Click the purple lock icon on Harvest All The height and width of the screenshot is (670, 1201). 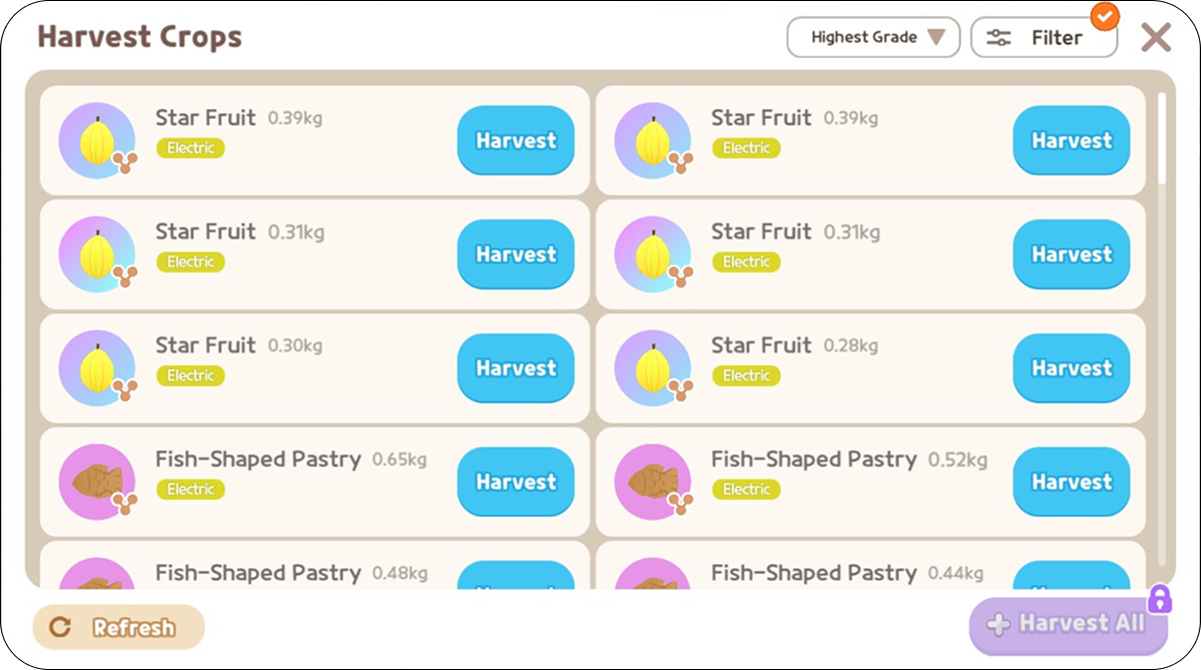click(x=1159, y=599)
